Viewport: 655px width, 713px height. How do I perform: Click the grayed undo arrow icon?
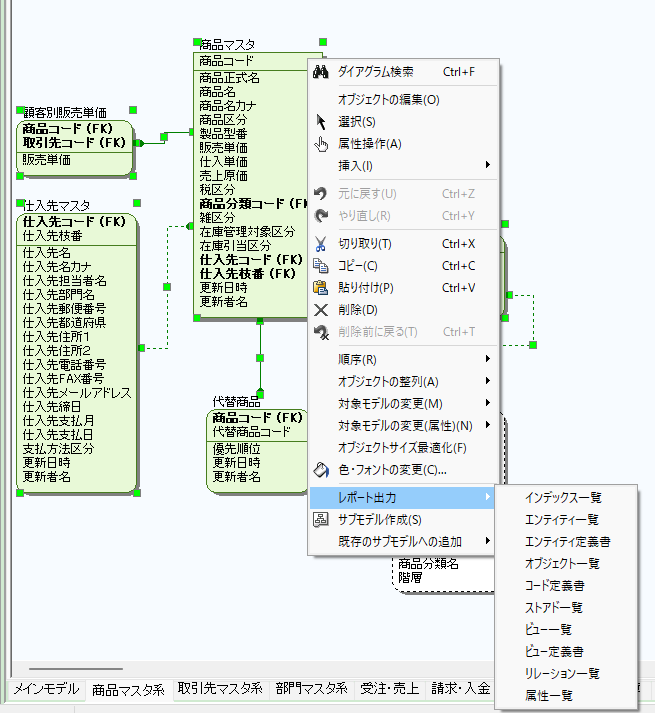[x=321, y=194]
